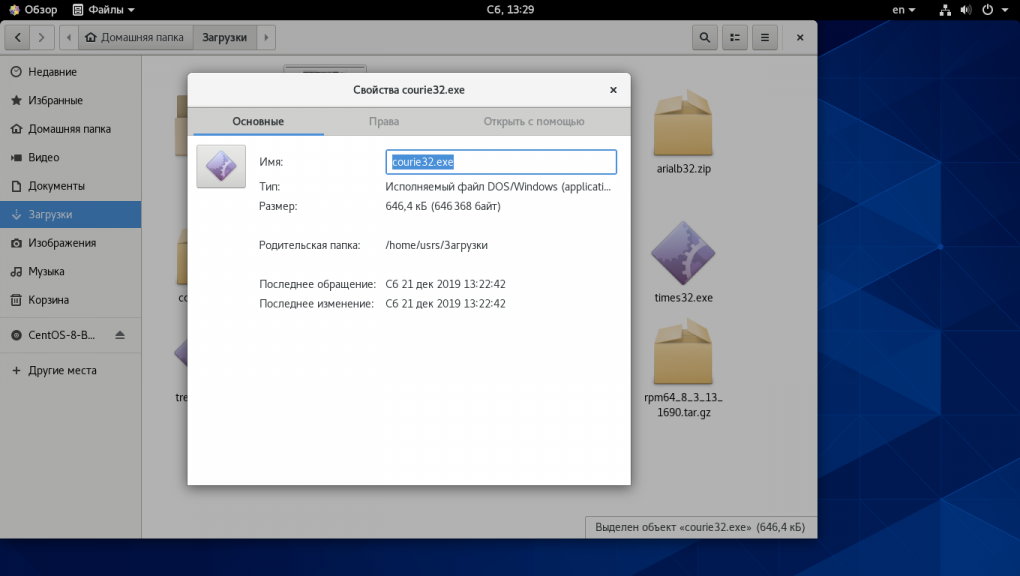Expand the en keyboard layout dropdown
The height and width of the screenshot is (576, 1020).
coord(904,10)
